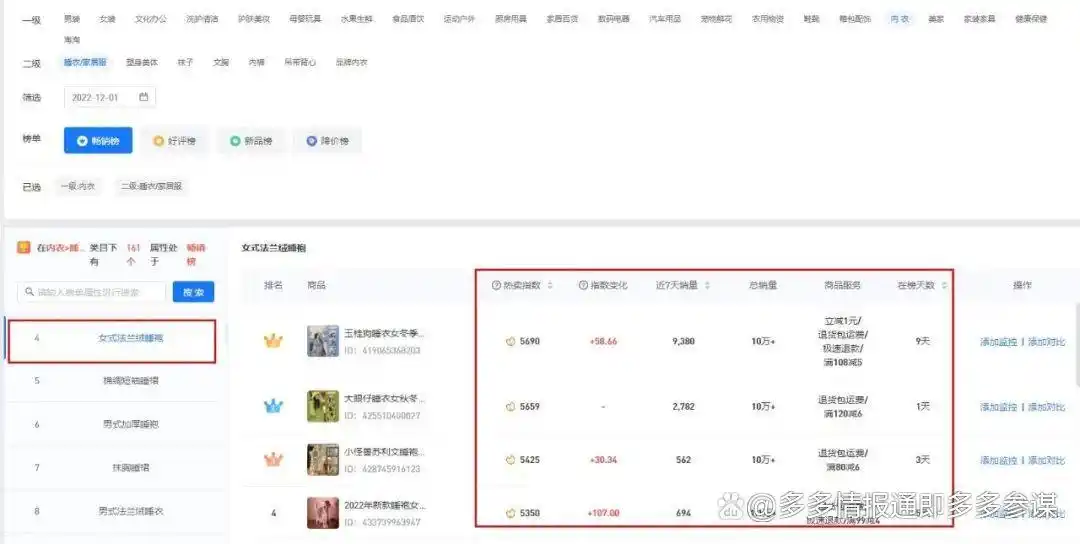Click the flame icon next to 5659
This screenshot has width=1080, height=544.
click(510, 407)
